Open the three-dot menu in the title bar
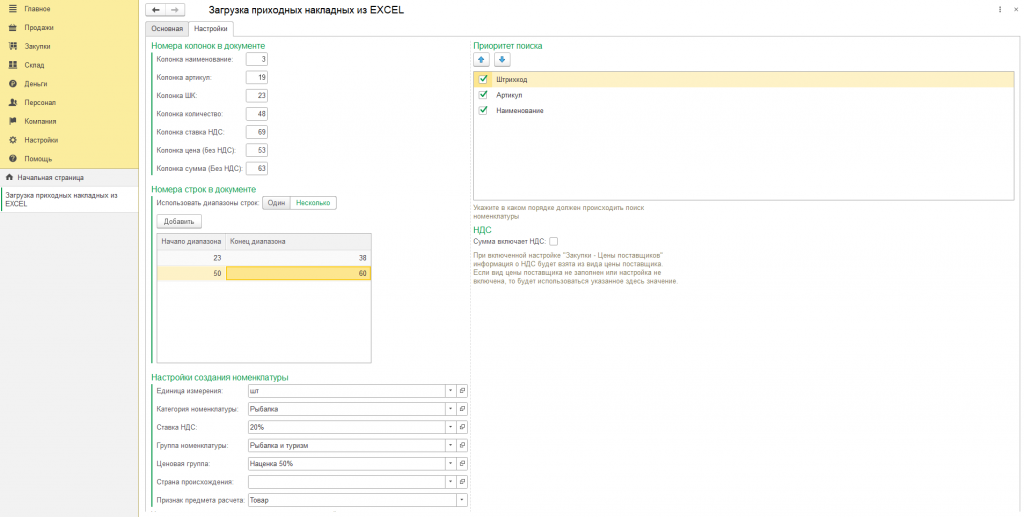The image size is (1024, 517). tap(1000, 9)
